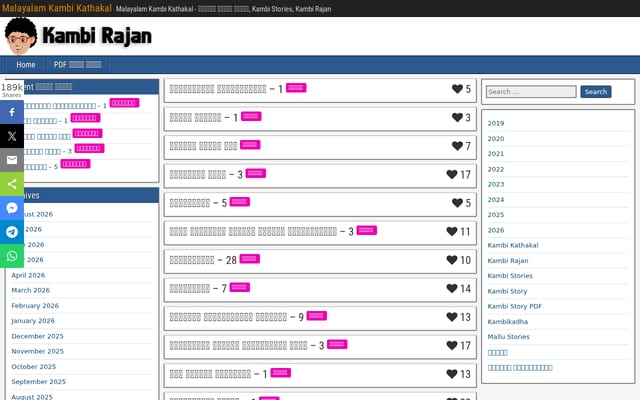Open the 2024 category link
This screenshot has width=640, height=400.
point(496,200)
